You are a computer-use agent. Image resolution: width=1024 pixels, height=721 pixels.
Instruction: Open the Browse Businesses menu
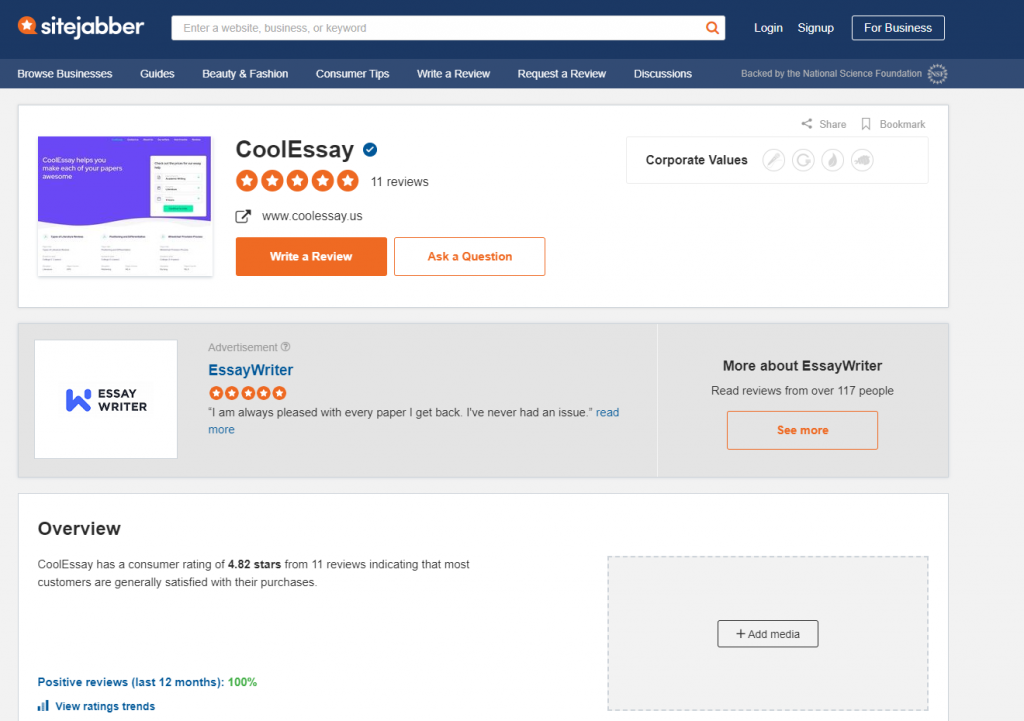tap(65, 74)
